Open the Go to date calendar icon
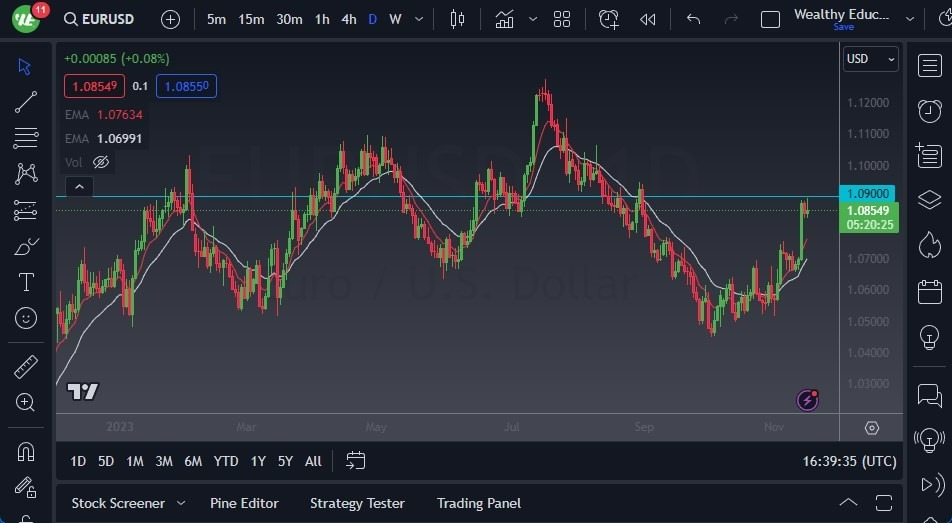 pos(356,461)
